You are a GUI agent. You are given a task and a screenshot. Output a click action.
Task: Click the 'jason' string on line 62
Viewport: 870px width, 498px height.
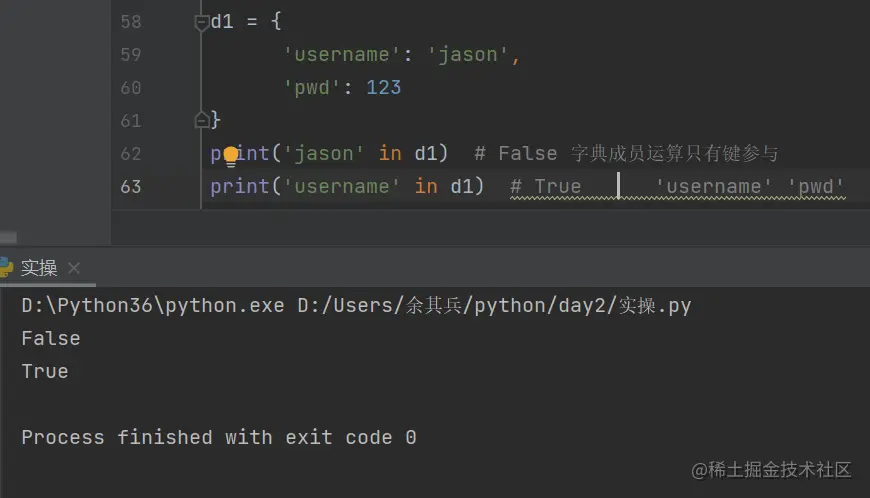(323, 154)
